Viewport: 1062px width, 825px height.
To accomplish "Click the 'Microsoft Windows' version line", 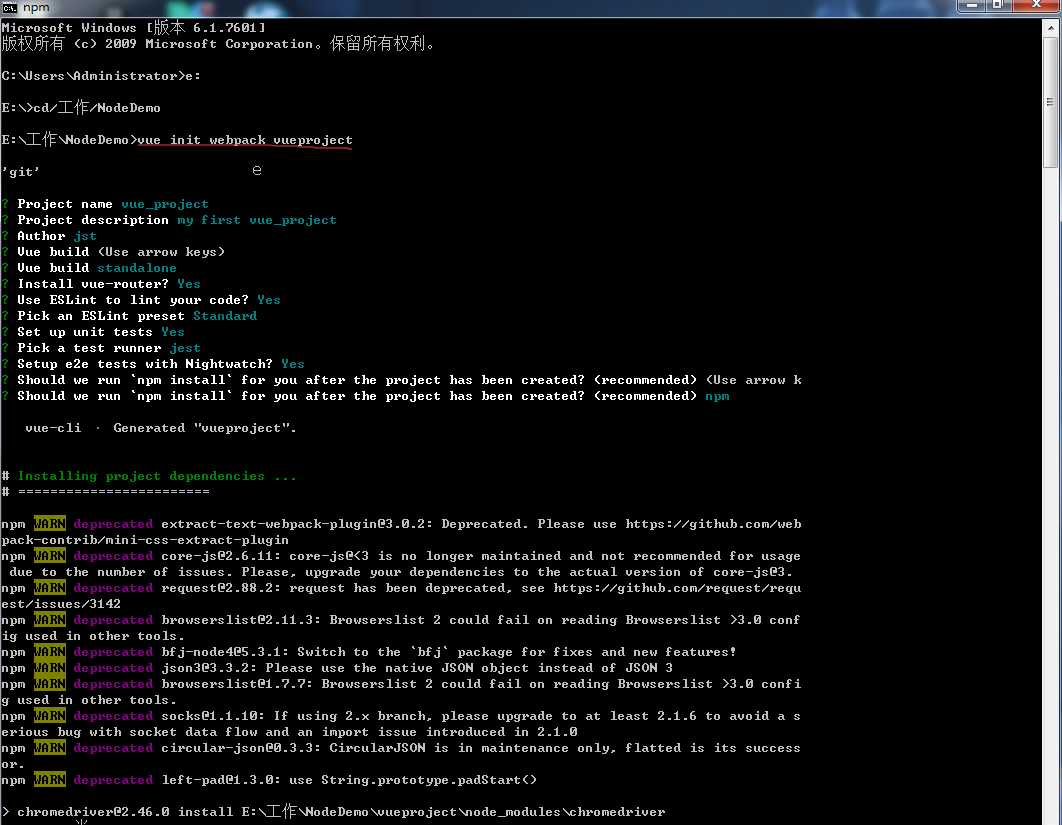I will point(133,28).
